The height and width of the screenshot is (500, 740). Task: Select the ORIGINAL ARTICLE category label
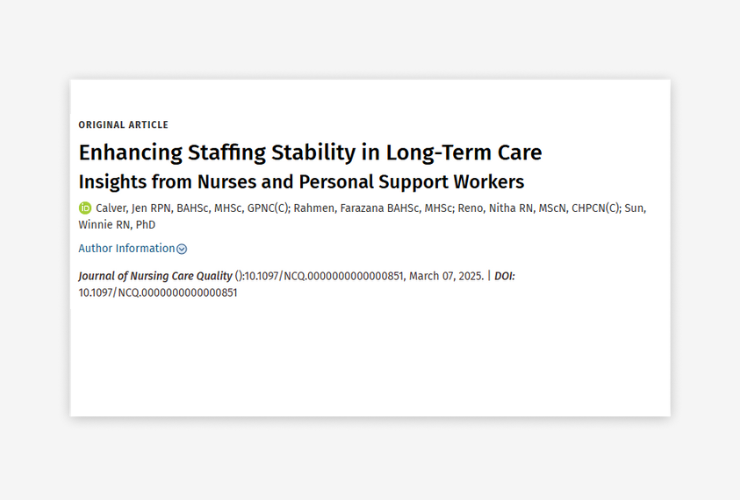click(123, 125)
